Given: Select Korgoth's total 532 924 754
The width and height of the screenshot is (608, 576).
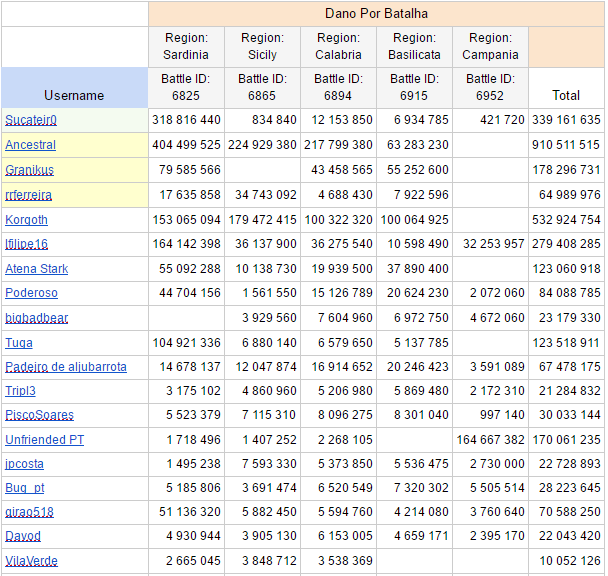Looking at the screenshot, I should [566, 220].
